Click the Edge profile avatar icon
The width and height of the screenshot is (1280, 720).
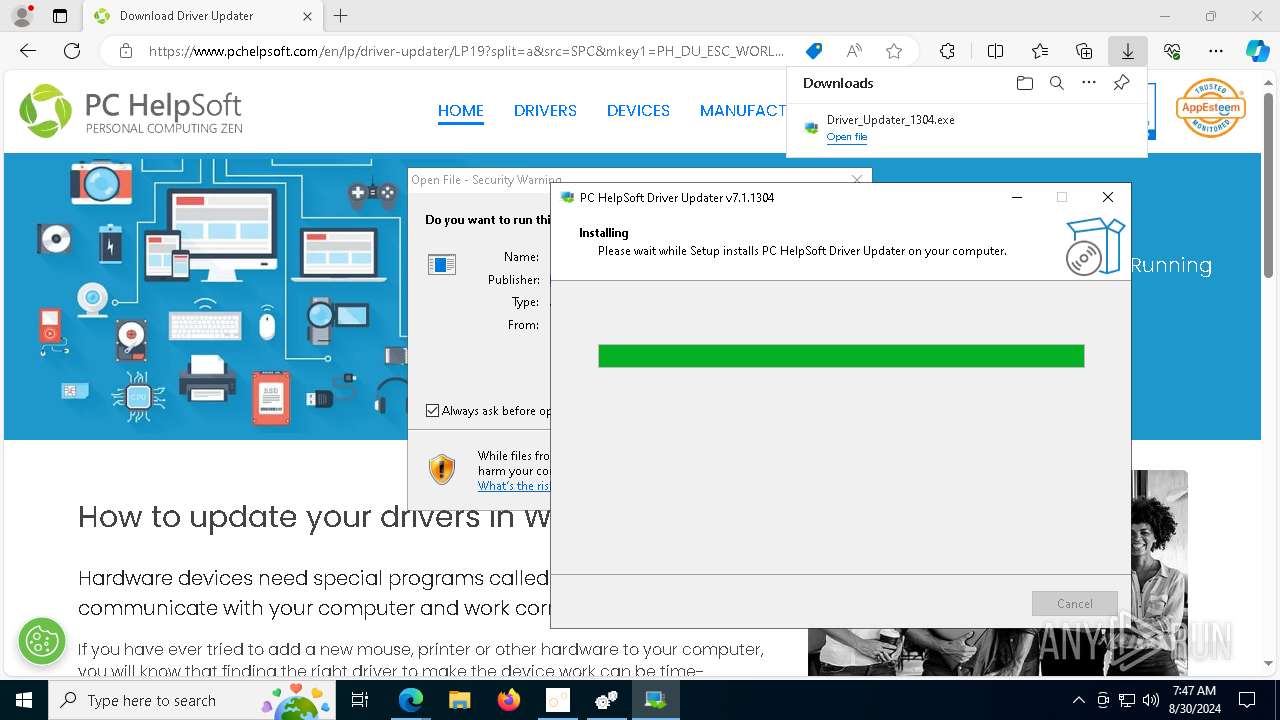click(21, 16)
